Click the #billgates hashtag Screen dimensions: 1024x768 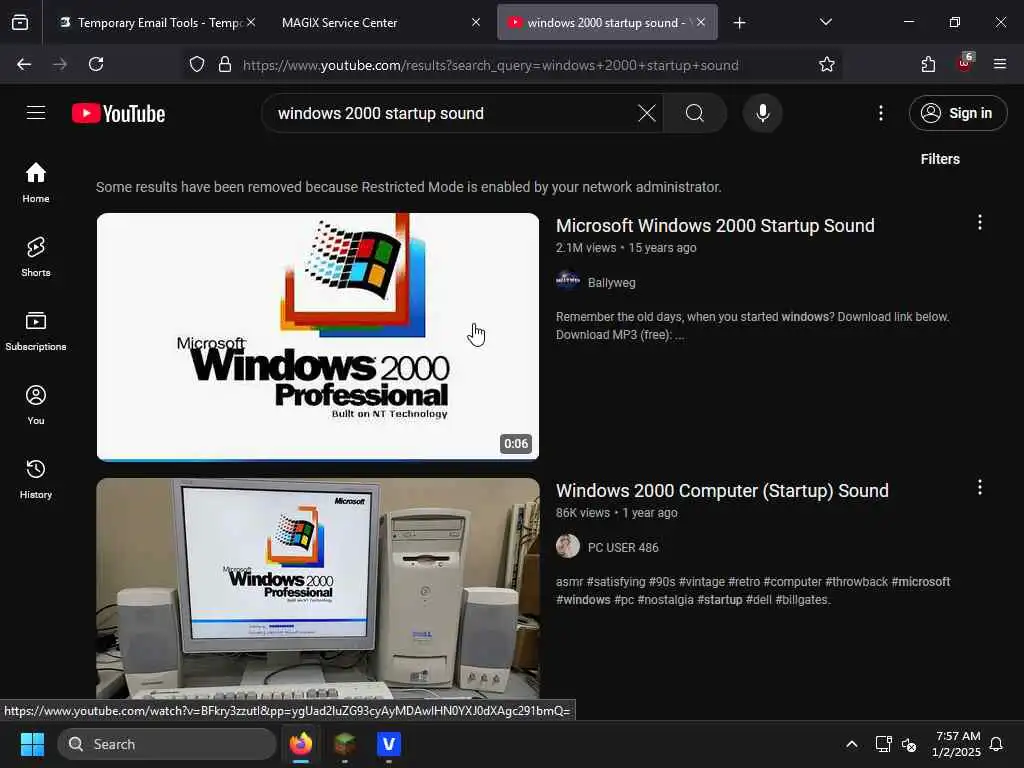803,600
